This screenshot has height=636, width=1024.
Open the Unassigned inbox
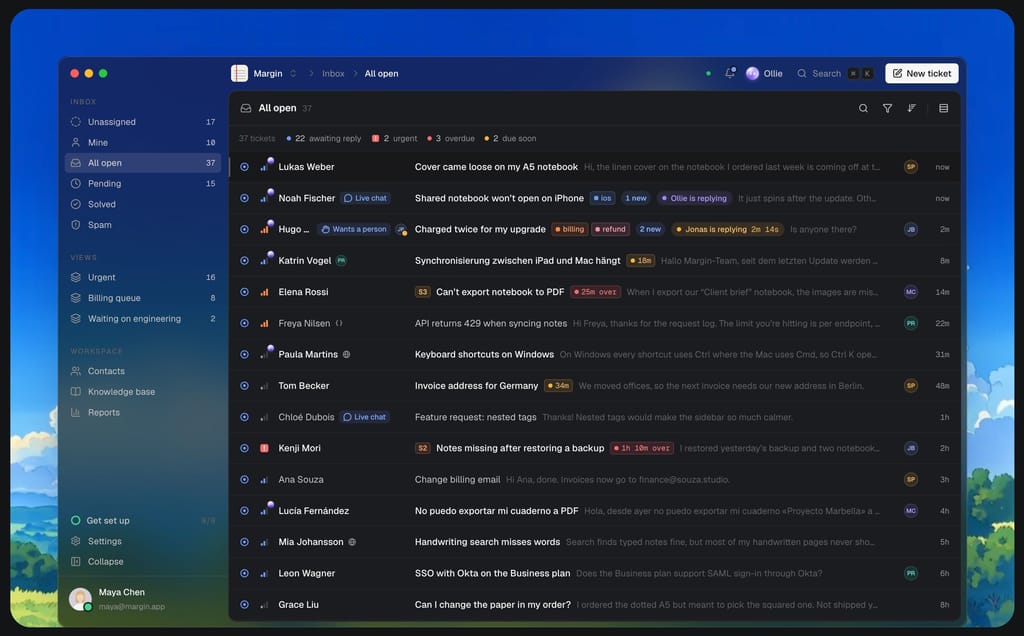coord(142,121)
